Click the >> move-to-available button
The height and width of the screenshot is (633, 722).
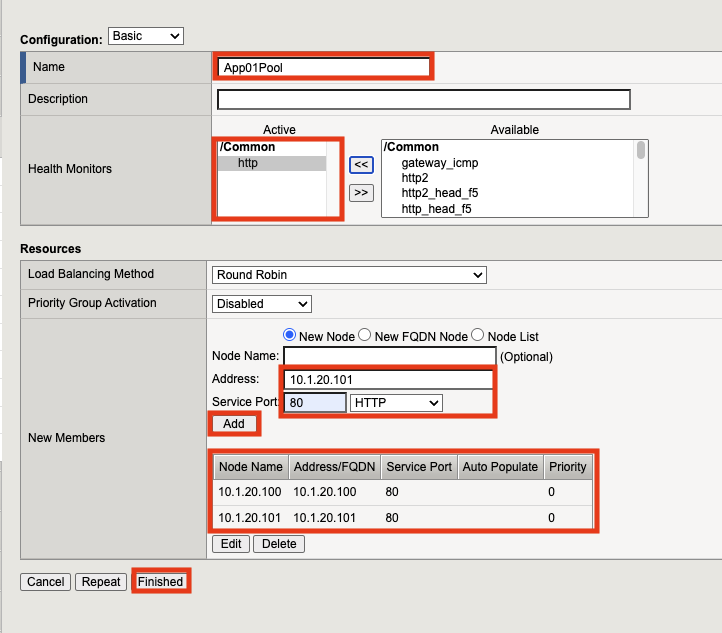tap(361, 192)
